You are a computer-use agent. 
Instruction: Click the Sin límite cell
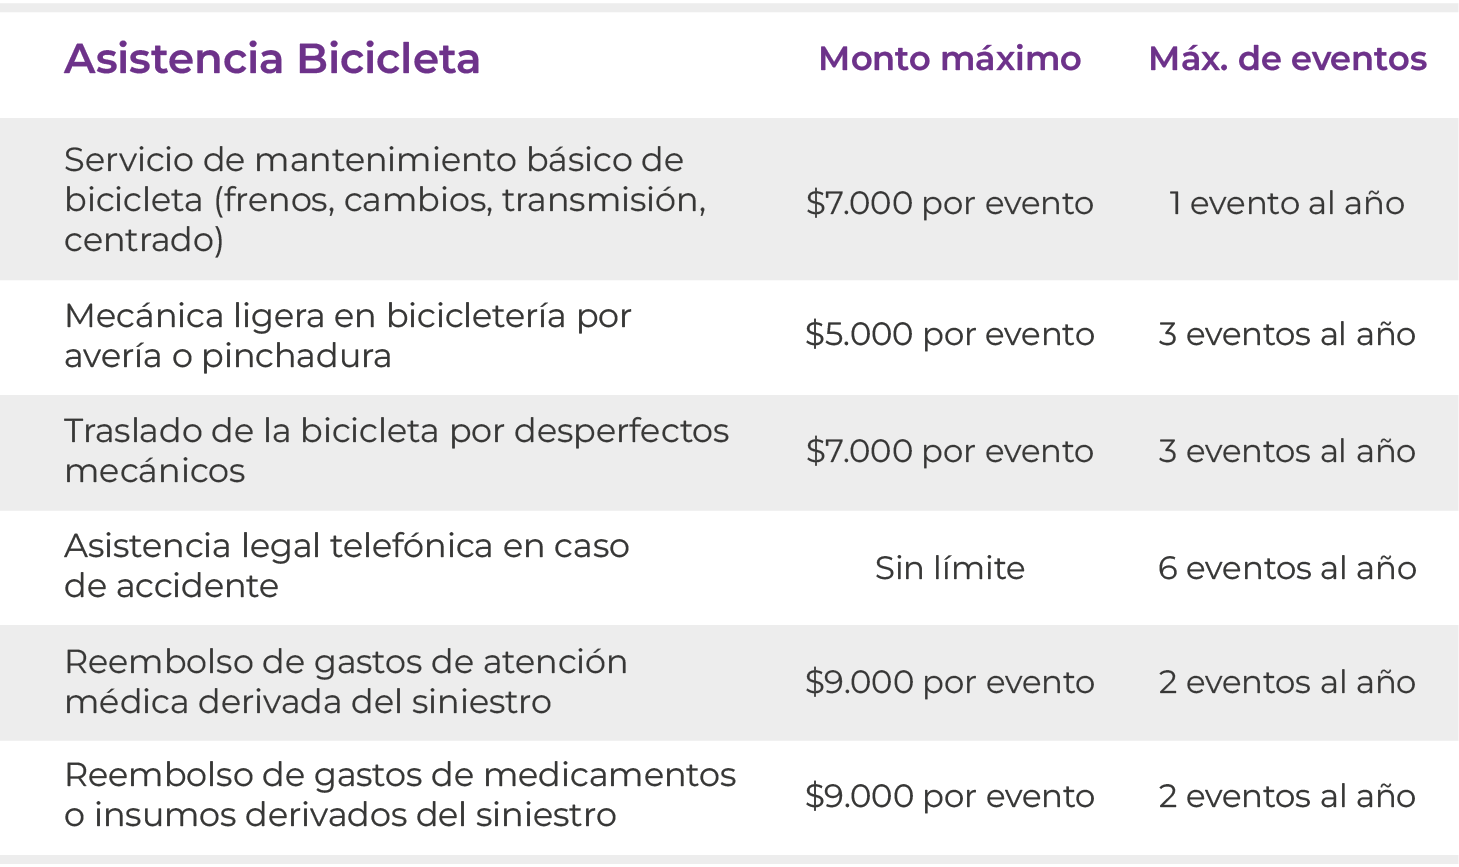949,568
